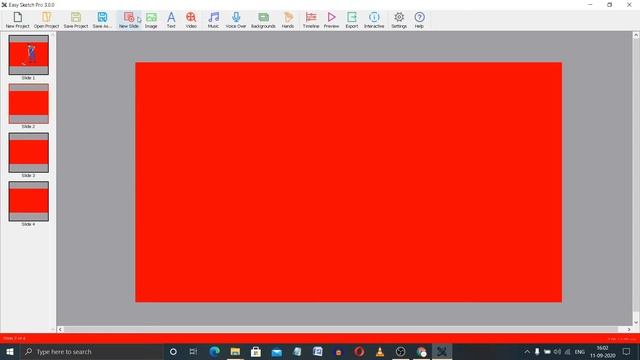Choose the Save As toolbar icon
This screenshot has width=640, height=360.
click(102, 20)
